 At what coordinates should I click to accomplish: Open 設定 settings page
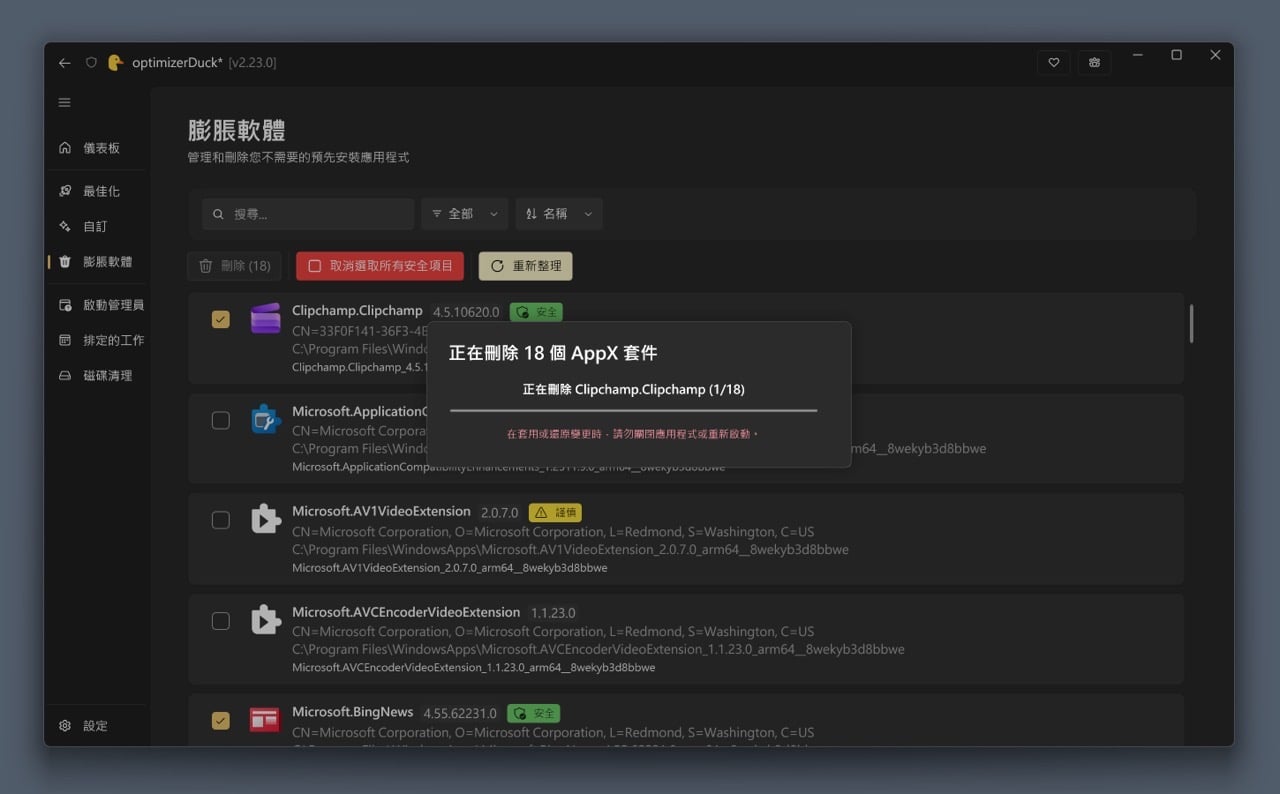(x=97, y=725)
